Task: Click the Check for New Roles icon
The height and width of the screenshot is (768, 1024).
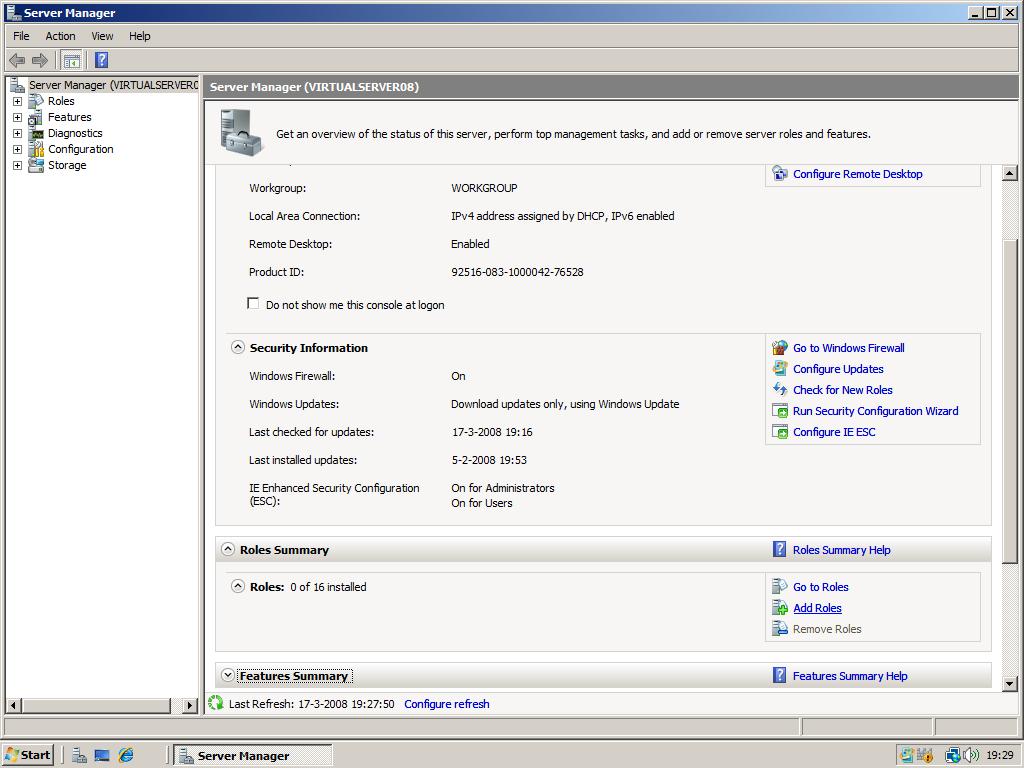Action: 780,389
